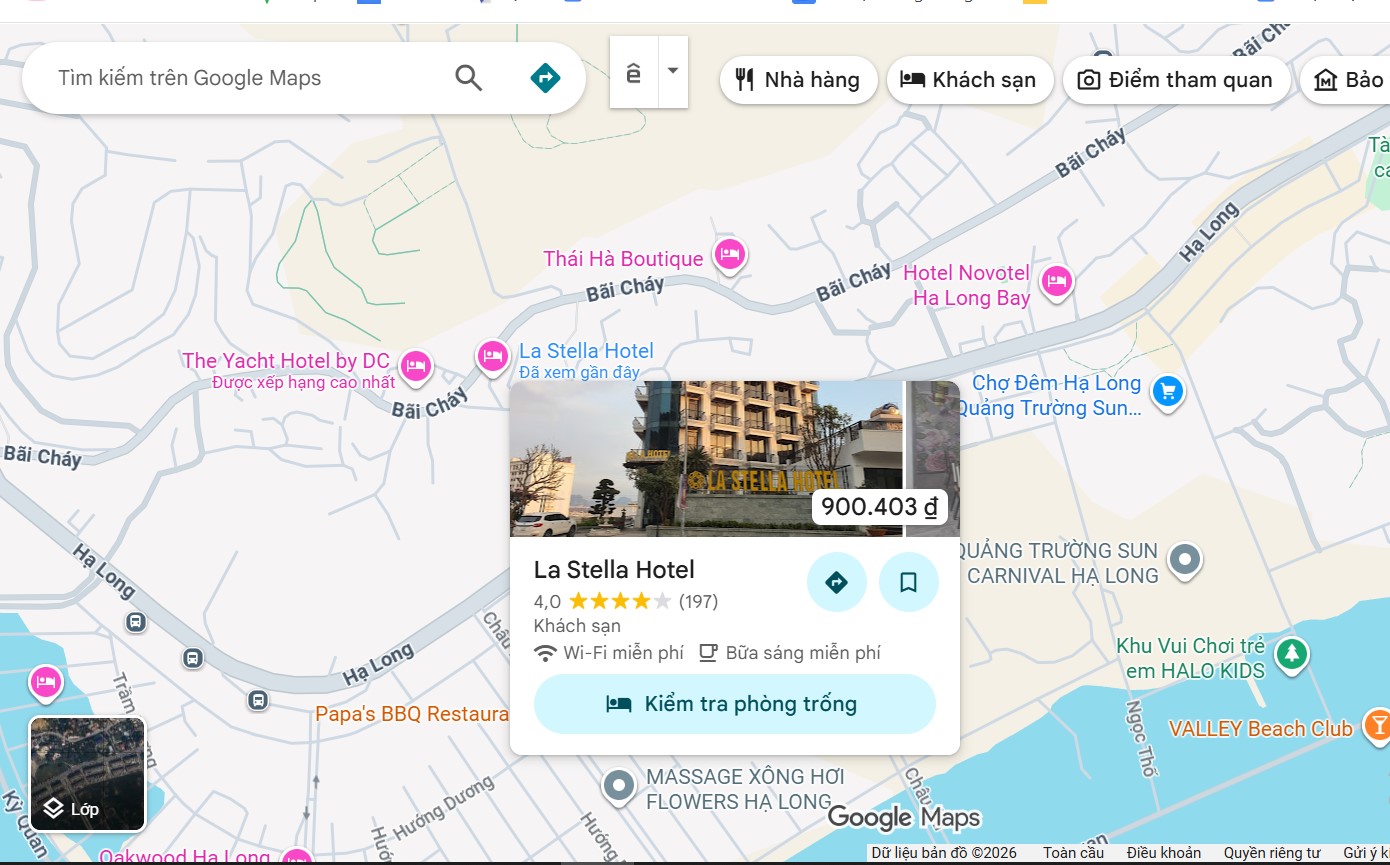The width and height of the screenshot is (1390, 865).
Task: Click the MASSAGE XÔNG HƠI FLOWERS HẠ LONG label
Action: pyautogui.click(x=745, y=789)
